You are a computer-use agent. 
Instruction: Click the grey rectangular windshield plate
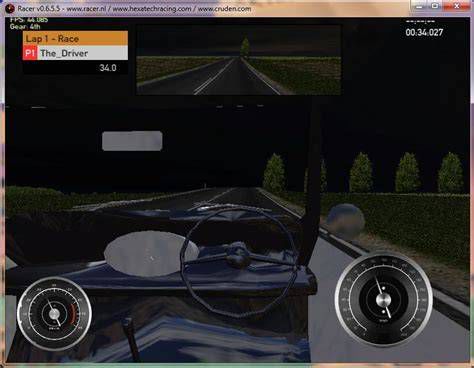click(132, 141)
